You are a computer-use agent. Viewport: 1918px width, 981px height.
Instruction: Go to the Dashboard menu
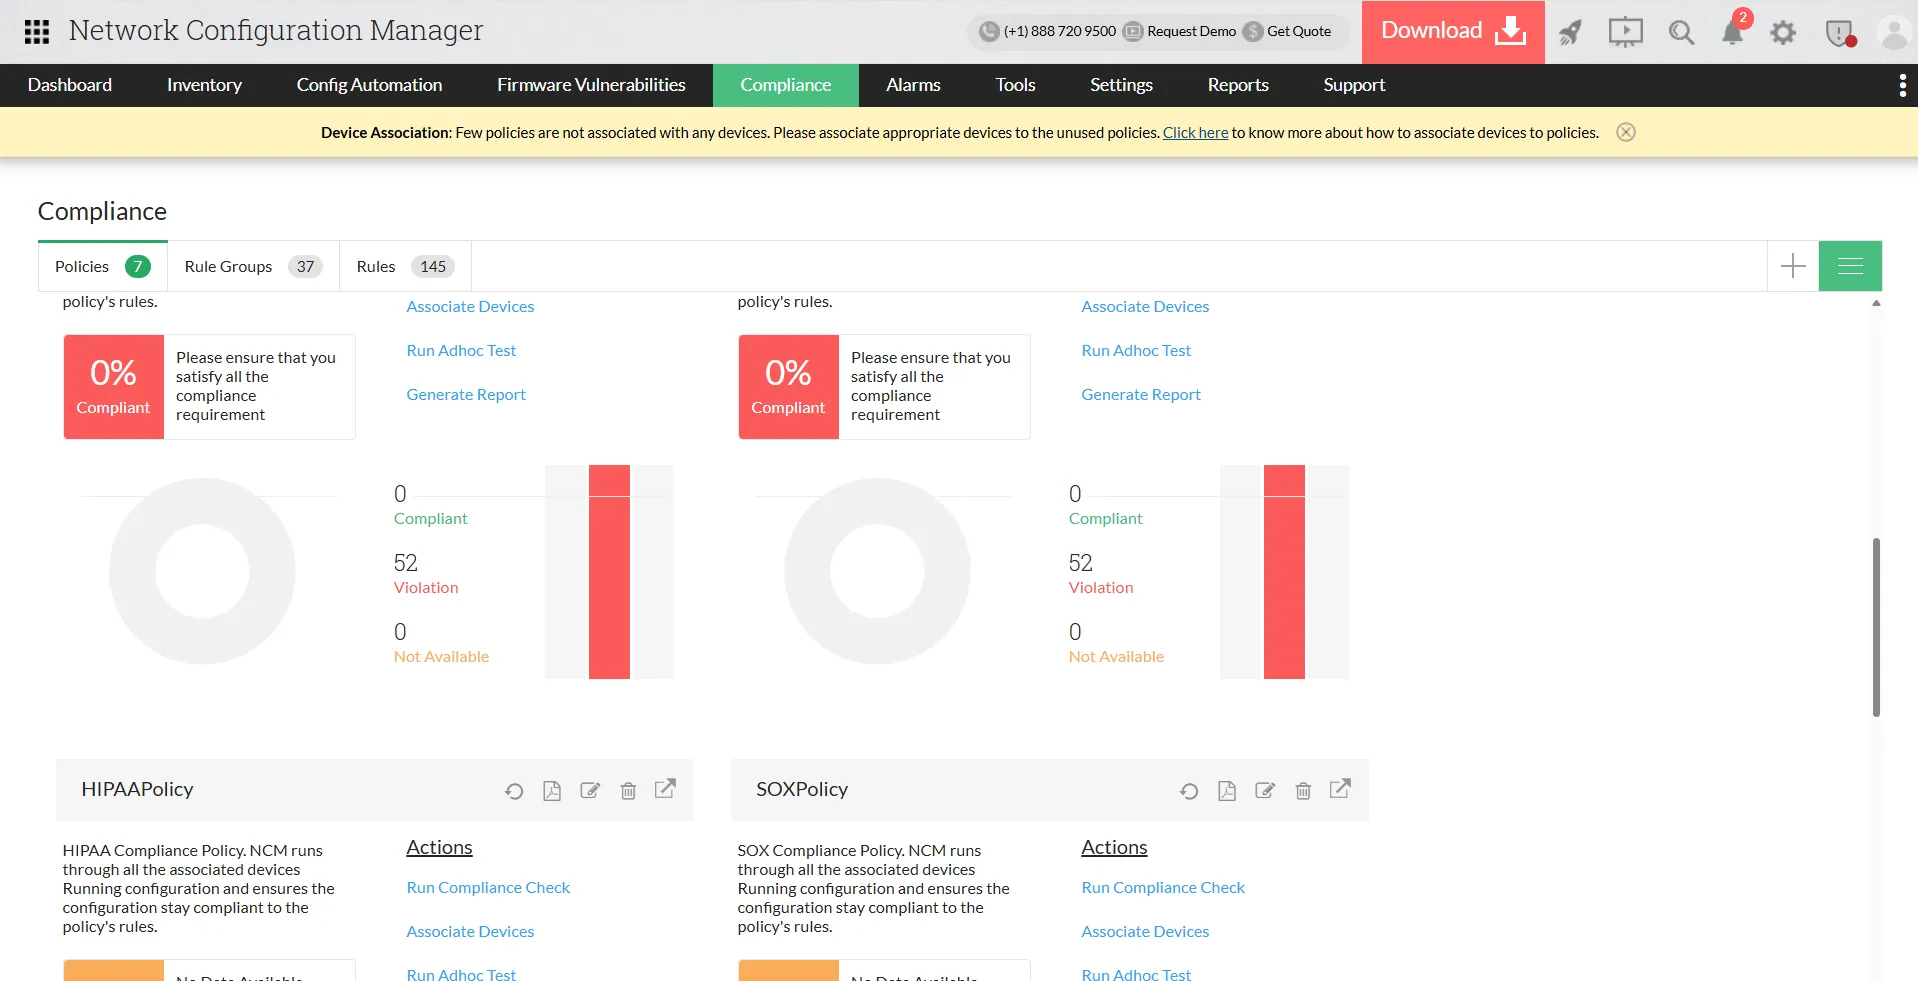coord(70,85)
